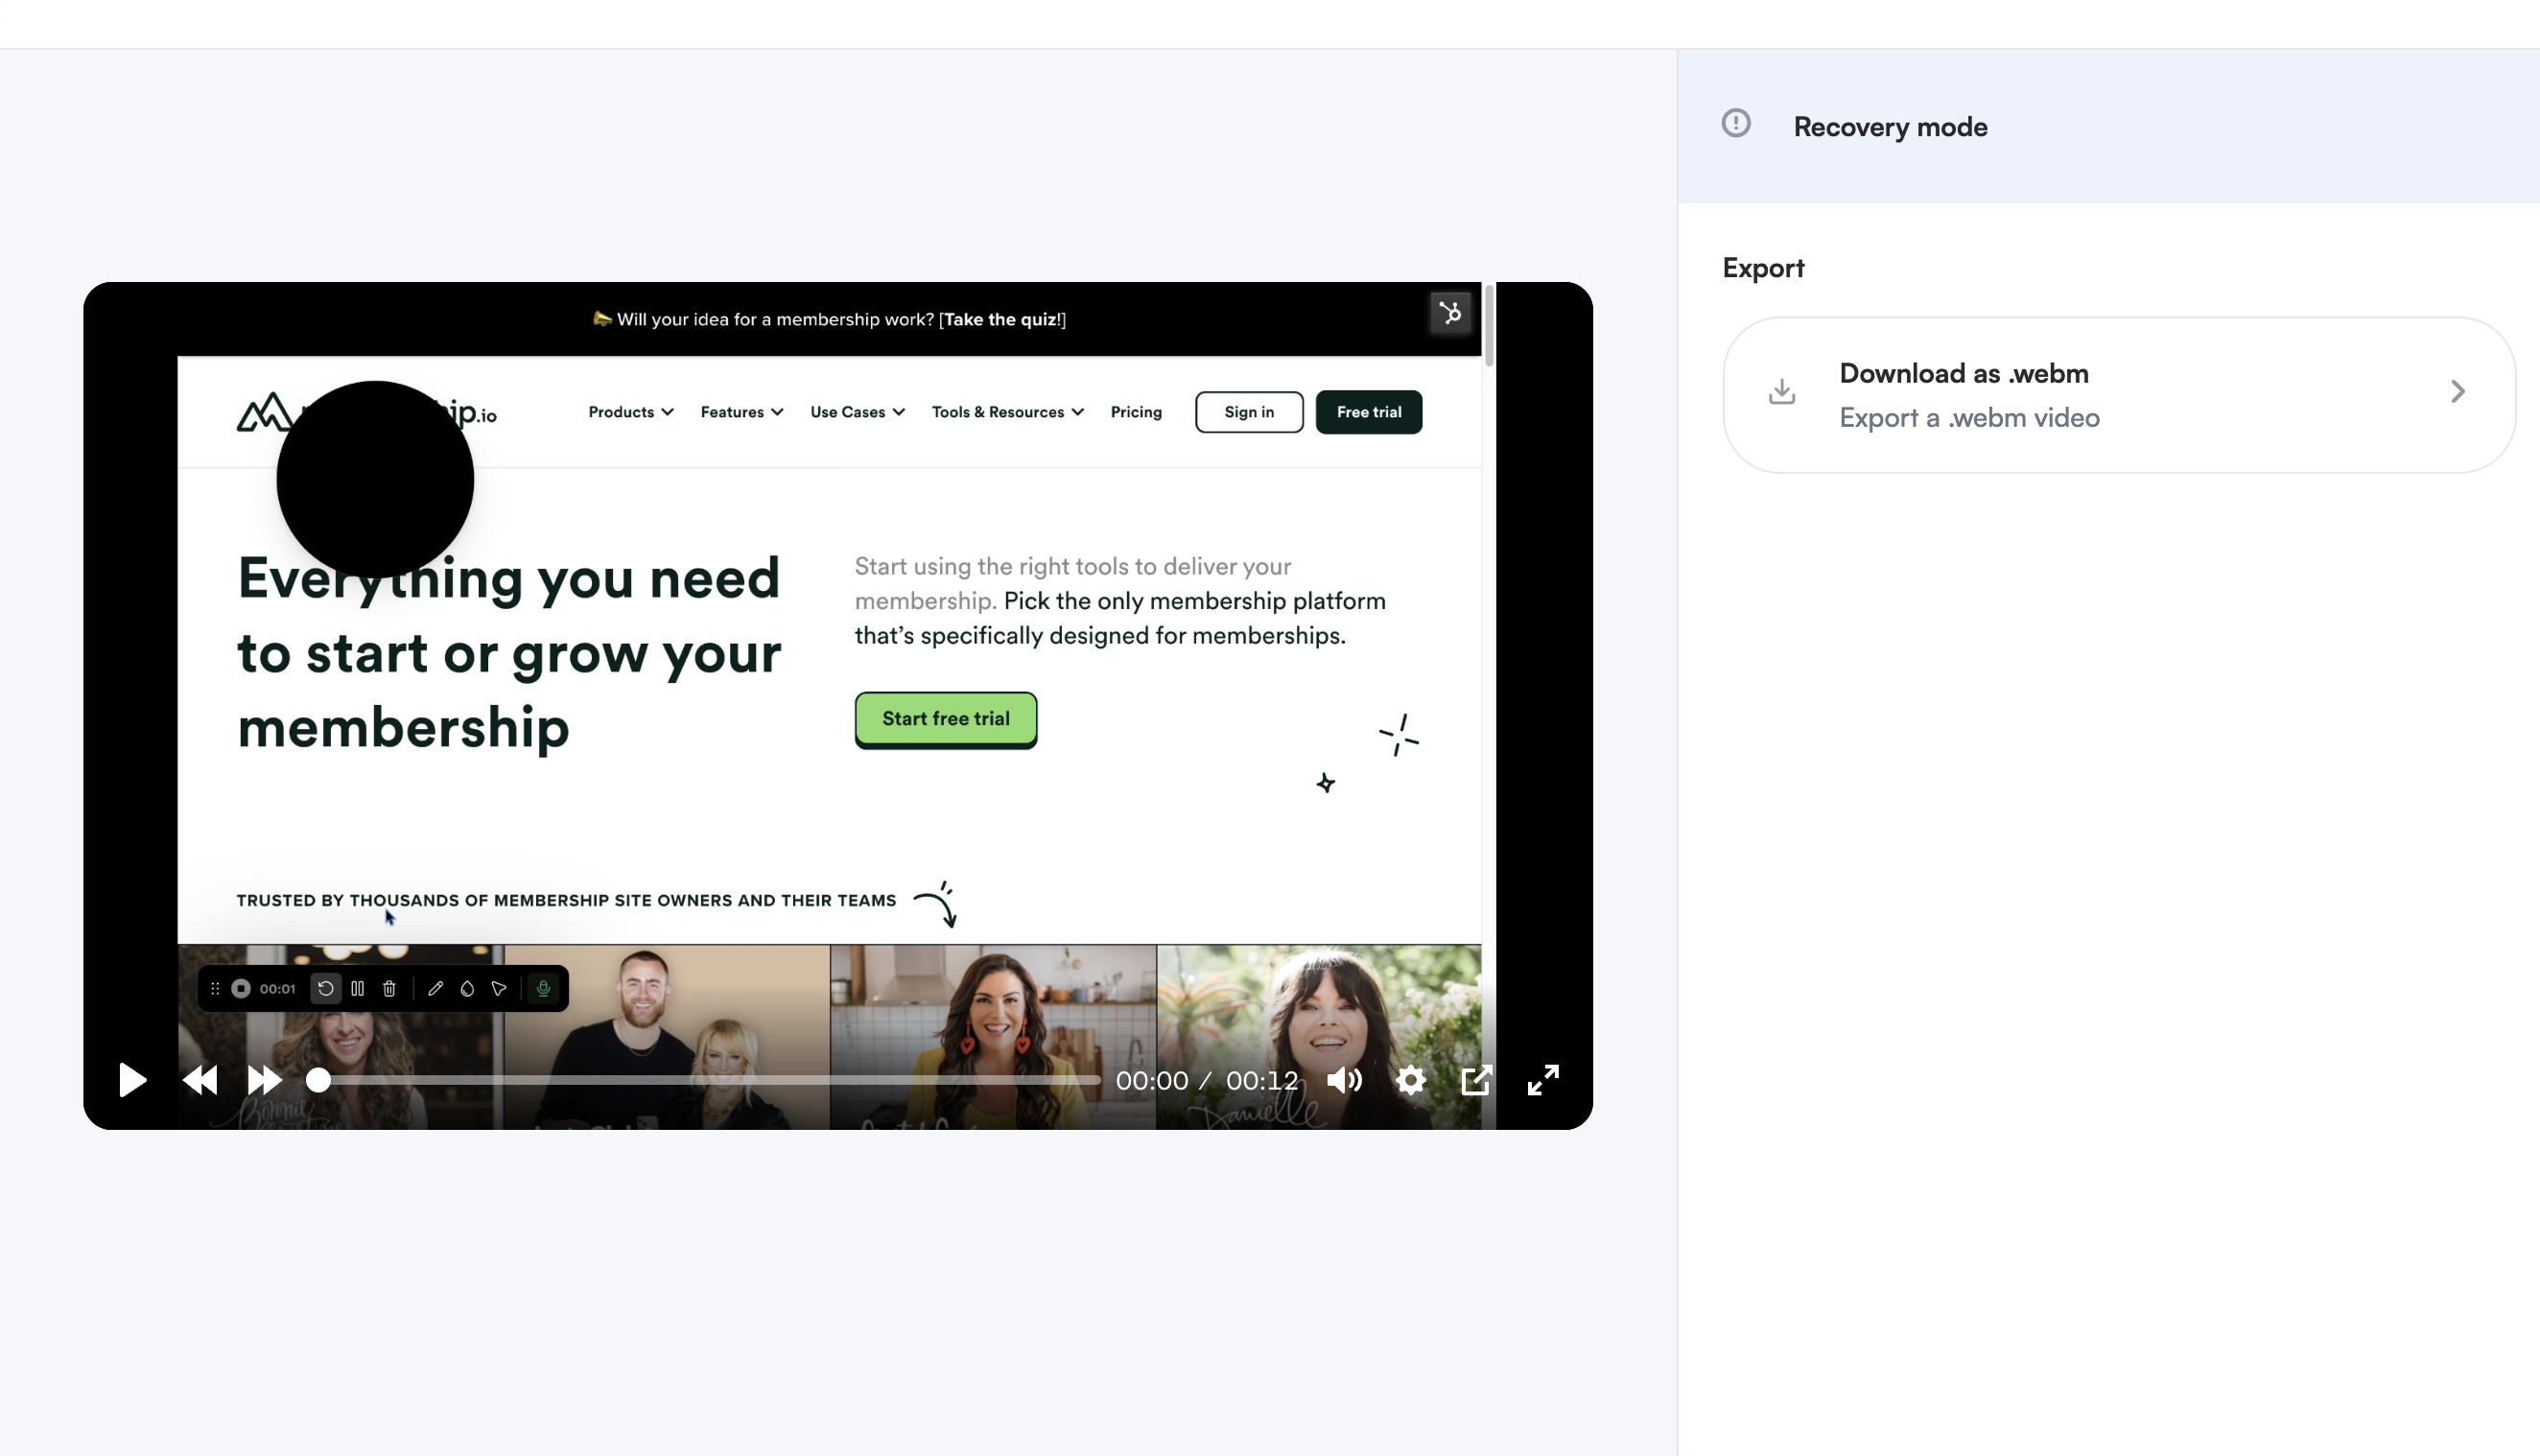The height and width of the screenshot is (1456, 2540).
Task: Click the Recovery mode heading
Action: pyautogui.click(x=1890, y=127)
